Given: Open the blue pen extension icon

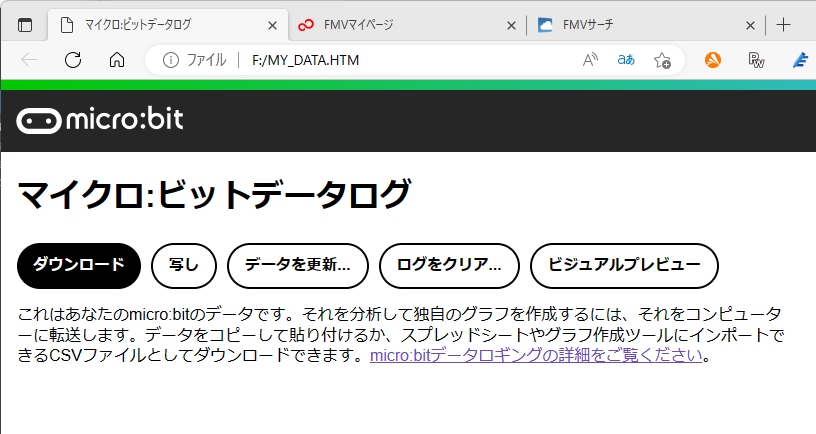Looking at the screenshot, I should [x=800, y=60].
